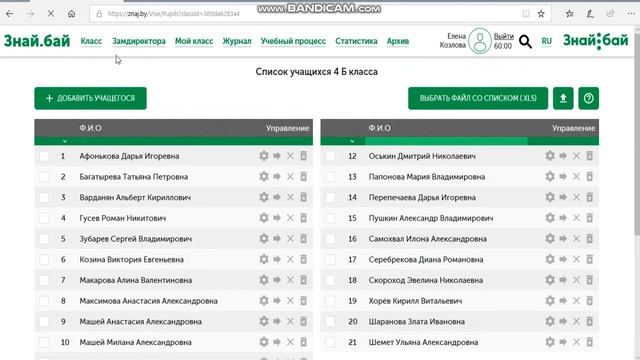Image resolution: width=640 pixels, height=360 pixels.
Task: Click ВЫБРАТЬ ФАЙЛ СО СПИСКОМ (XLS) button
Action: (478, 98)
